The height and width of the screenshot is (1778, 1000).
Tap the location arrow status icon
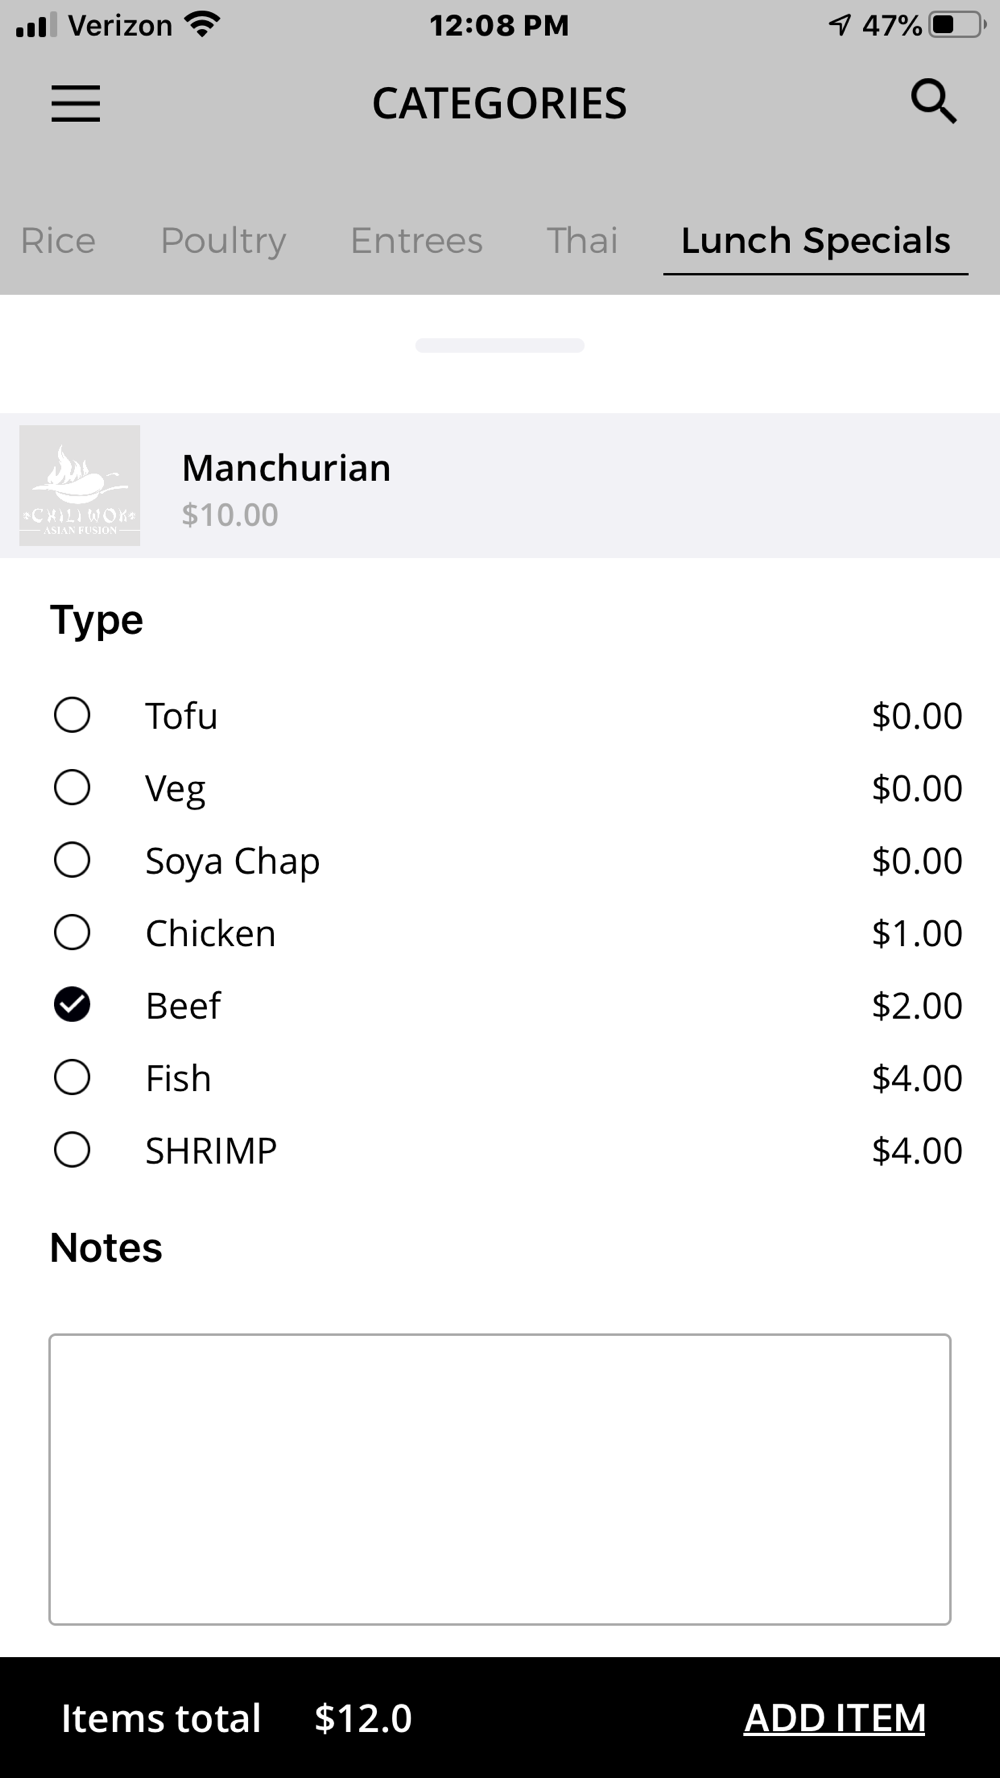pyautogui.click(x=840, y=25)
